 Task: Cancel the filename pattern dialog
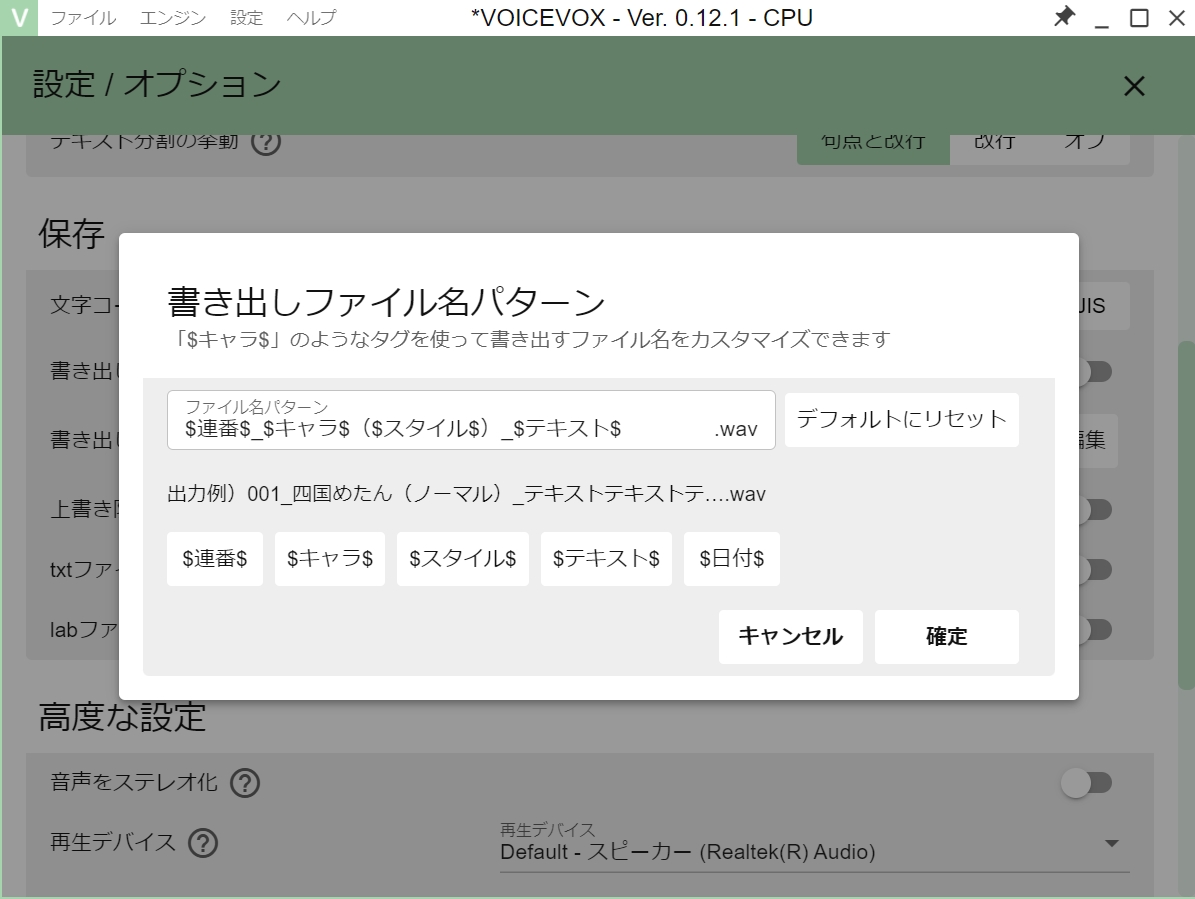tap(790, 636)
